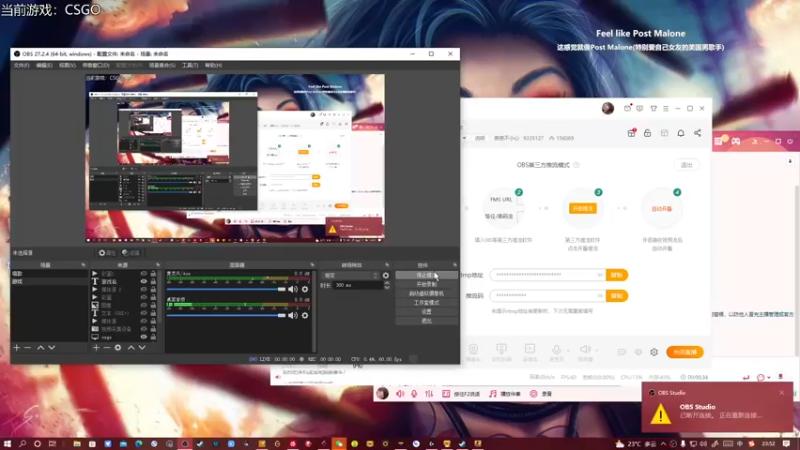Viewport: 800px width, 450px height.
Task: Expand speaker options arrow in streaming app
Action: click(x=596, y=351)
